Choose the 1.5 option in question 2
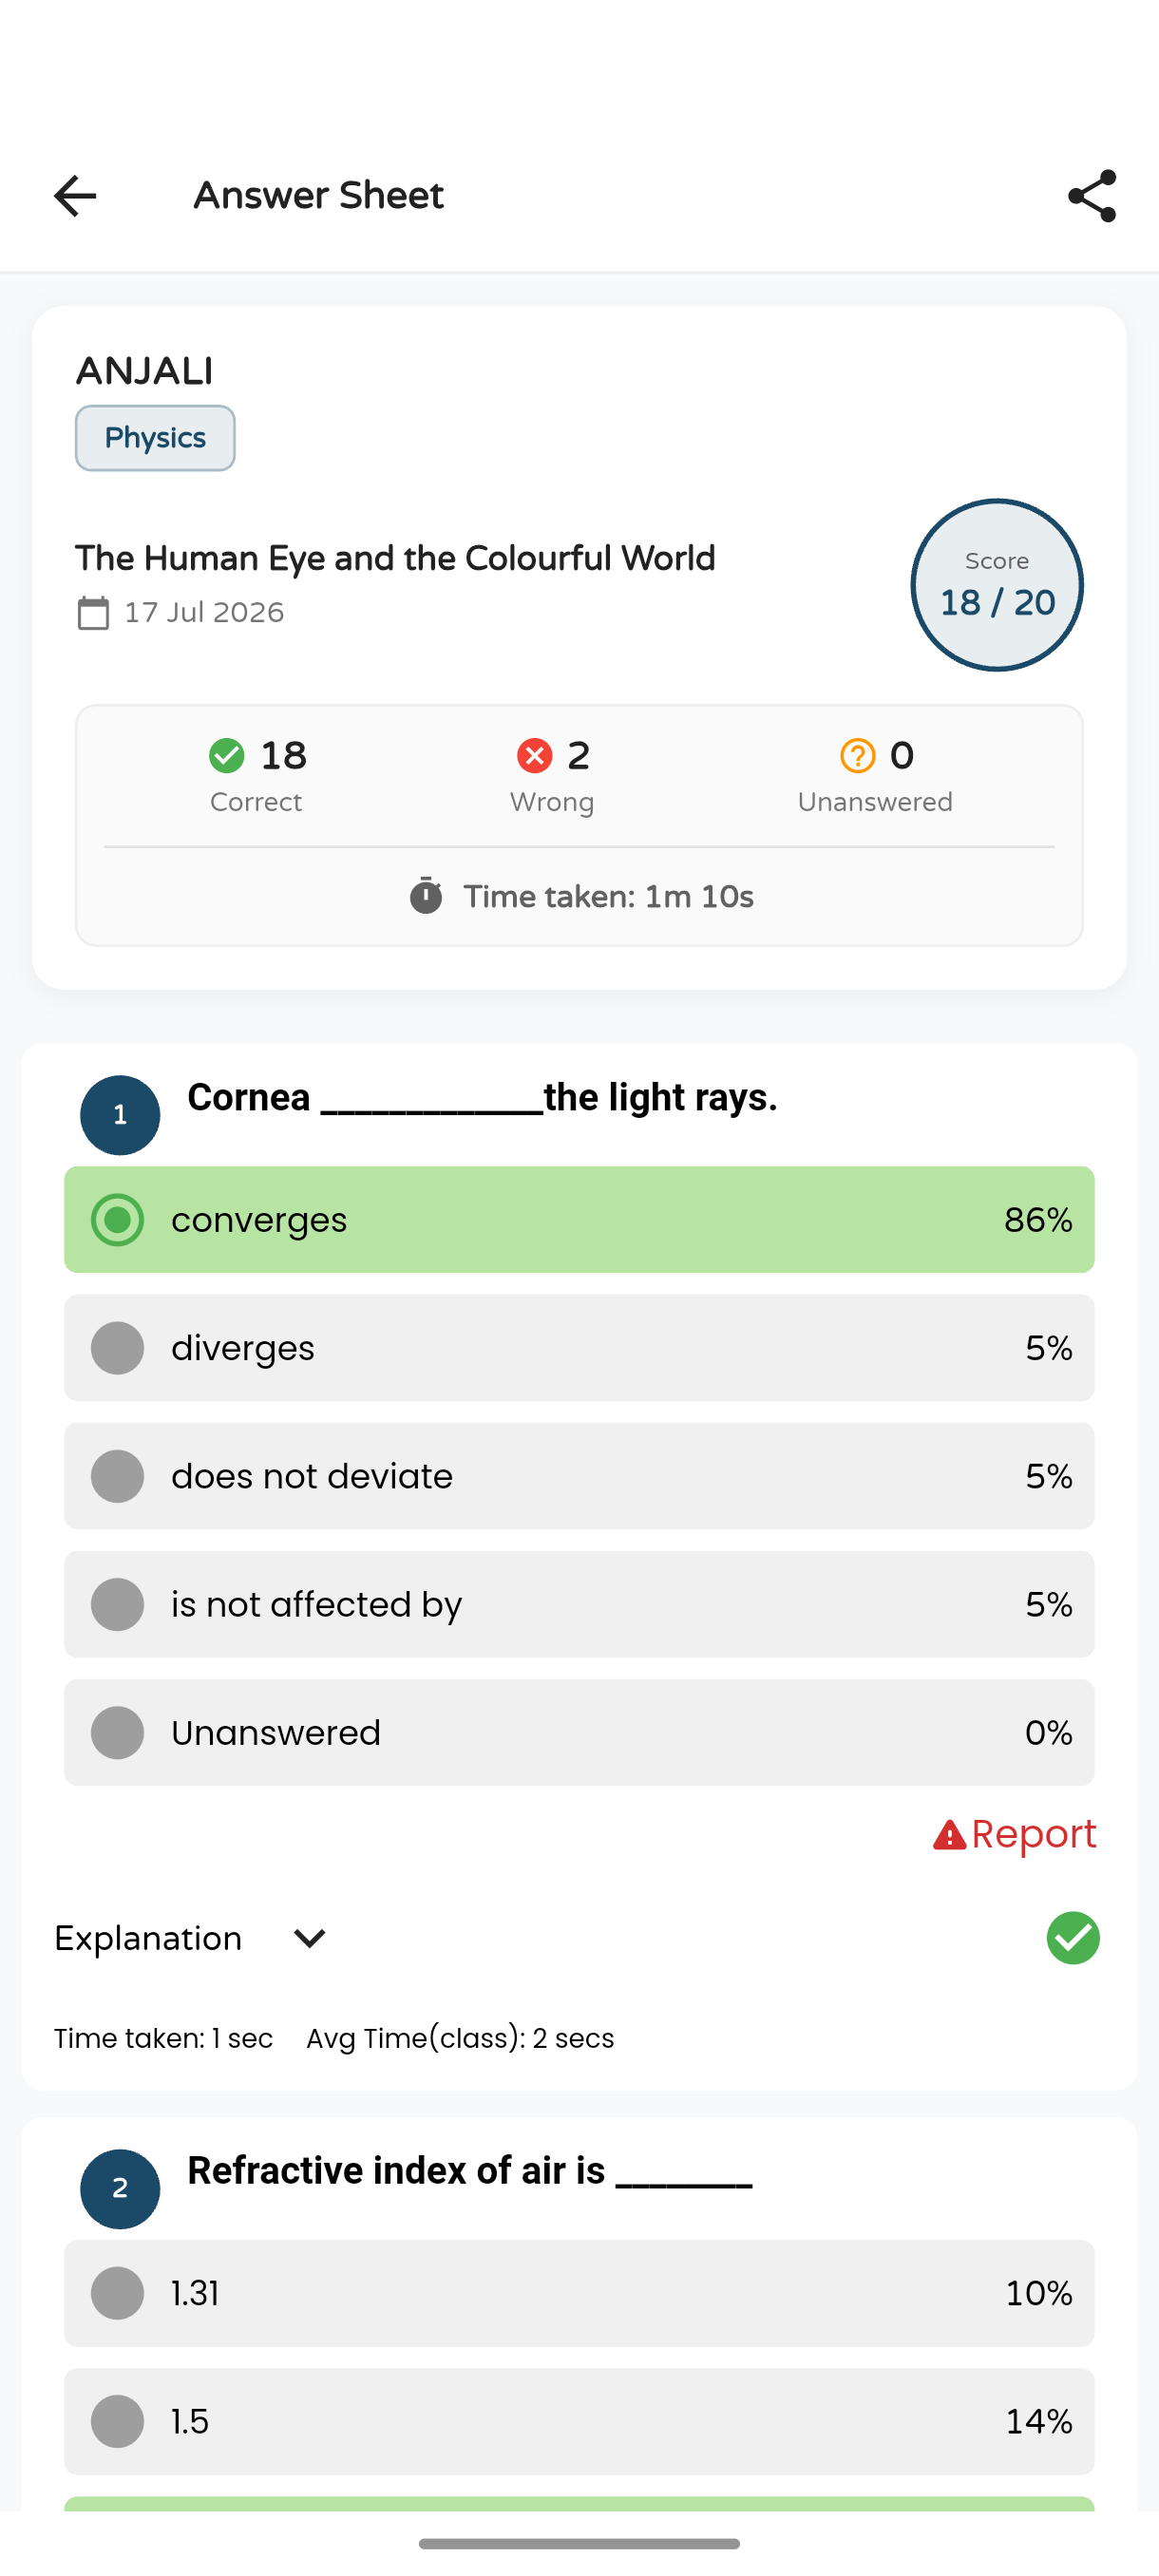This screenshot has width=1159, height=2576. [579, 2421]
